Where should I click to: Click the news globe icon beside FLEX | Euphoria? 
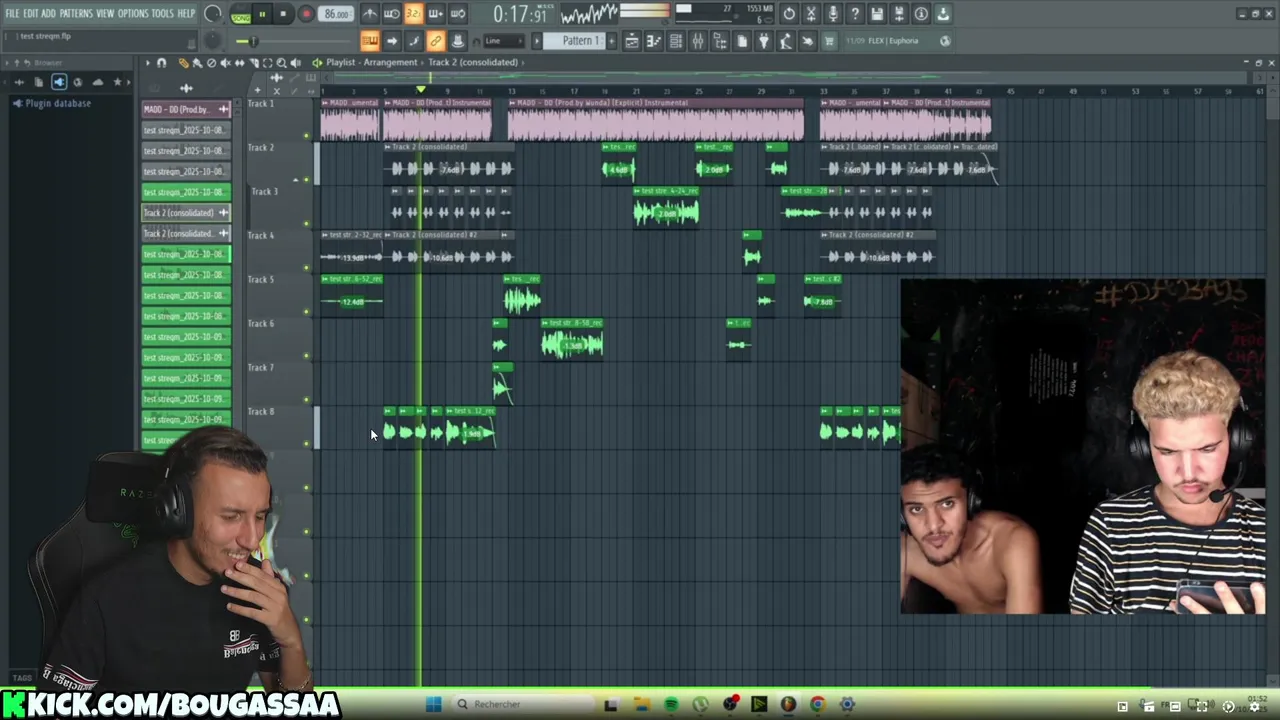point(944,41)
